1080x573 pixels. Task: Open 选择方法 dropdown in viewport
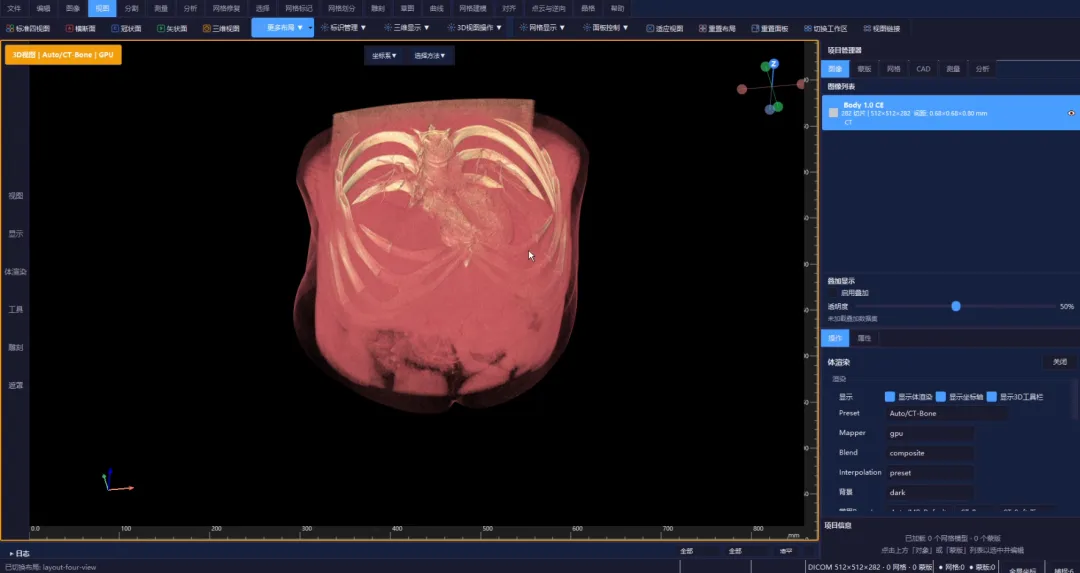coord(430,56)
